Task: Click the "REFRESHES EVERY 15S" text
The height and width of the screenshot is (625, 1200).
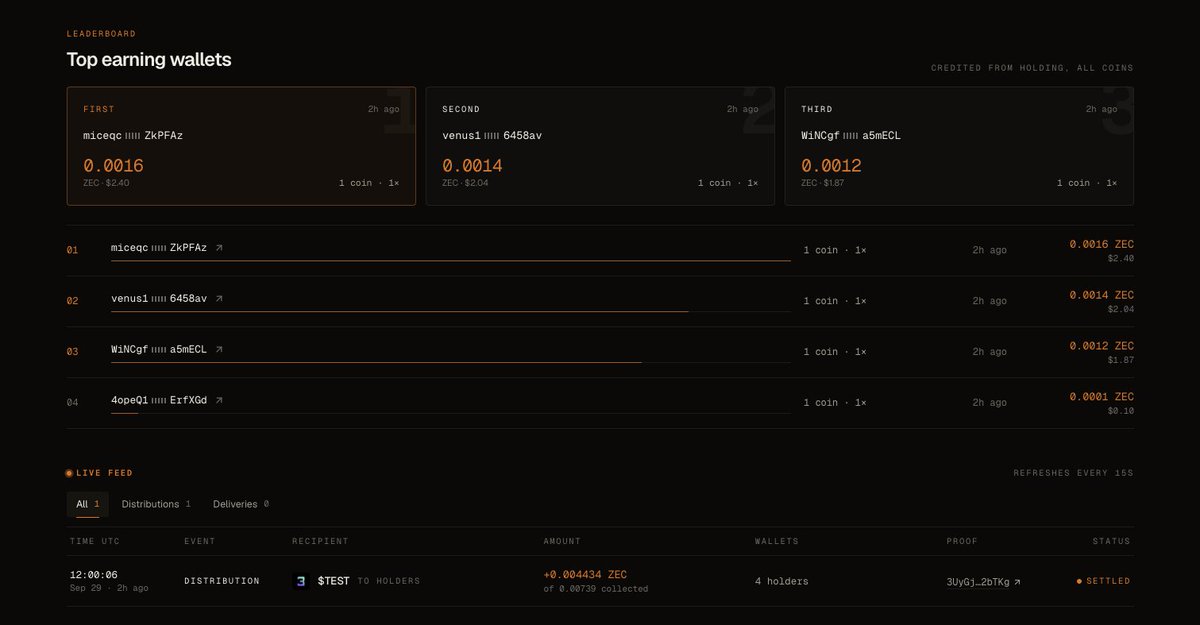Action: (x=1073, y=473)
